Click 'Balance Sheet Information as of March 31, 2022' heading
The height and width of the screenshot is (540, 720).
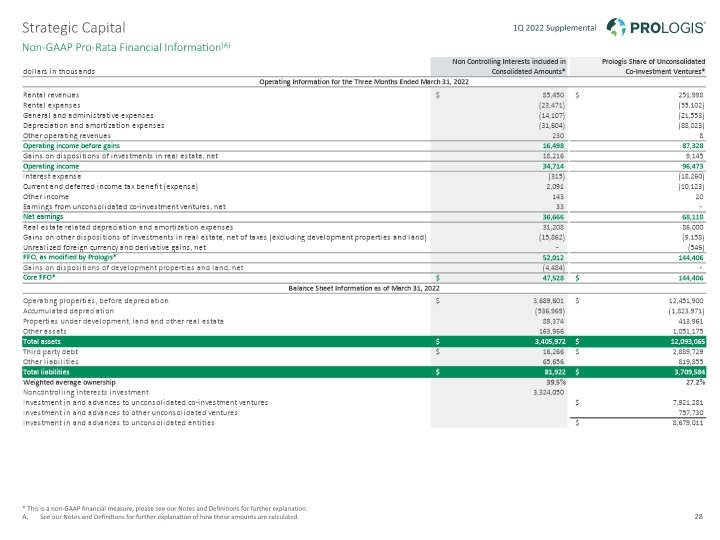tap(364, 288)
